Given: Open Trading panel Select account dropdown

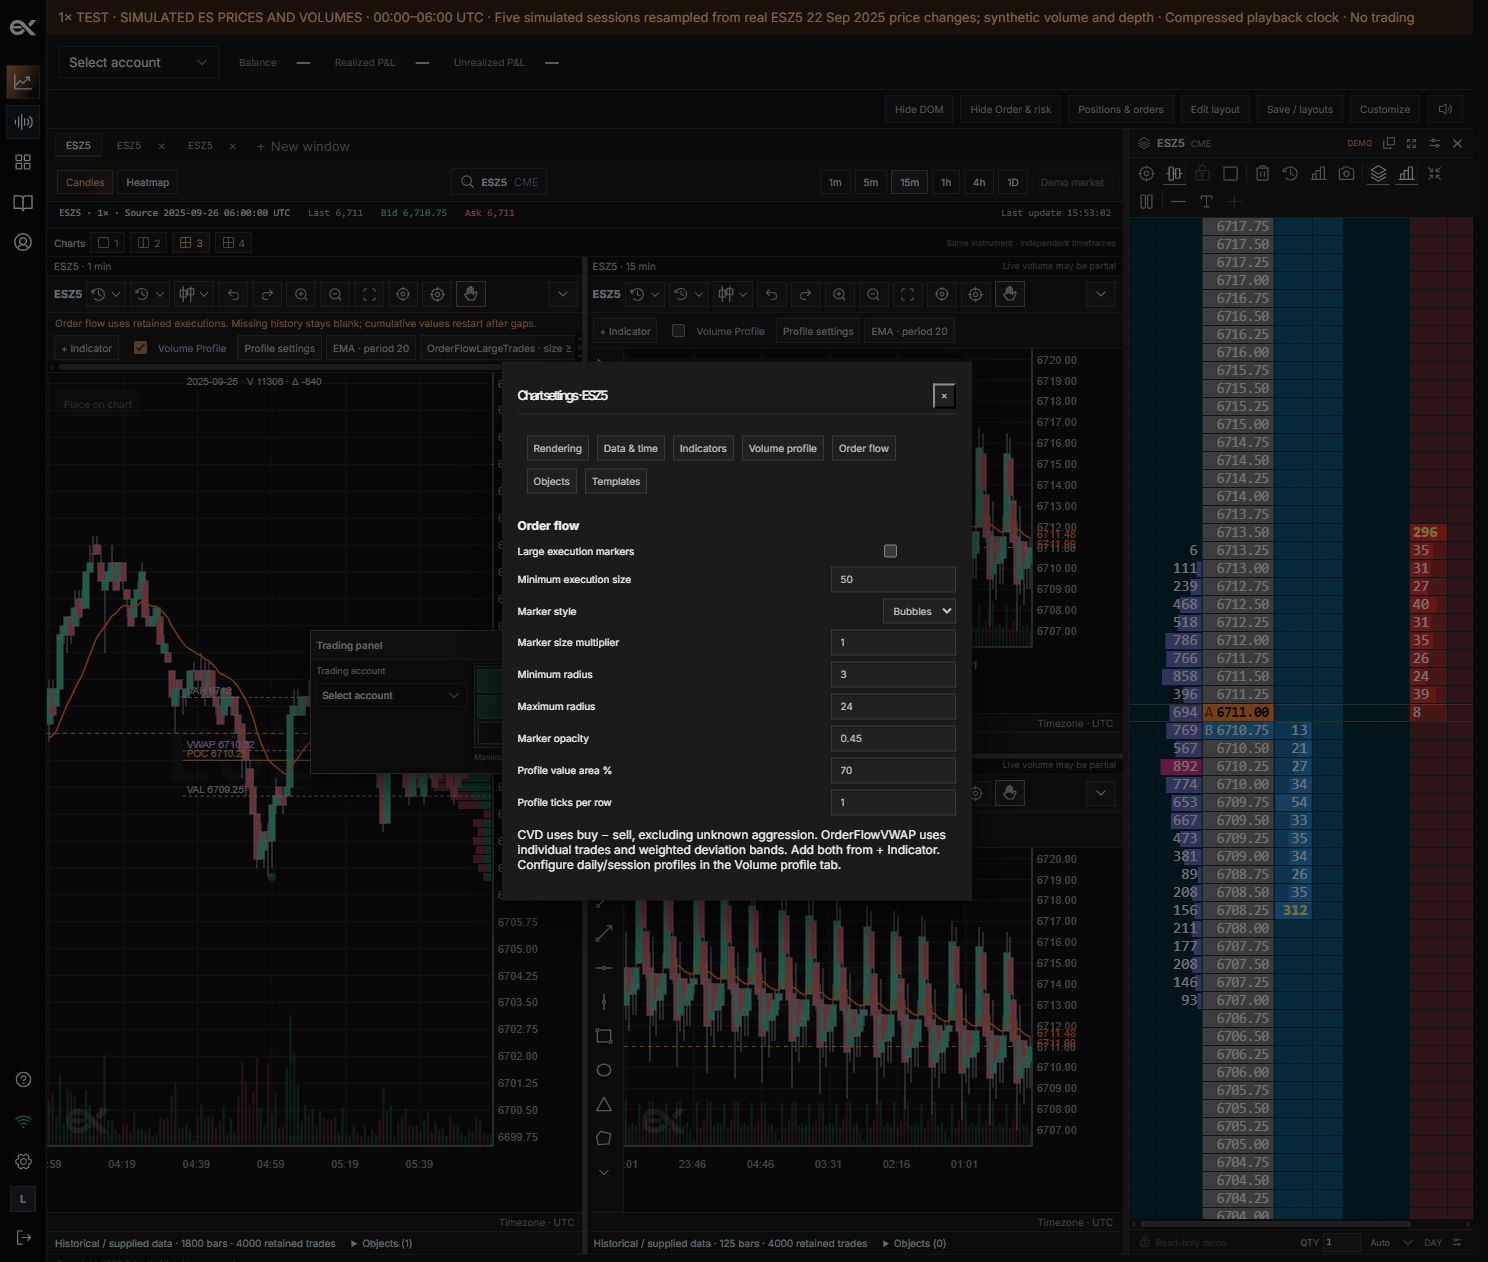Looking at the screenshot, I should 390,695.
